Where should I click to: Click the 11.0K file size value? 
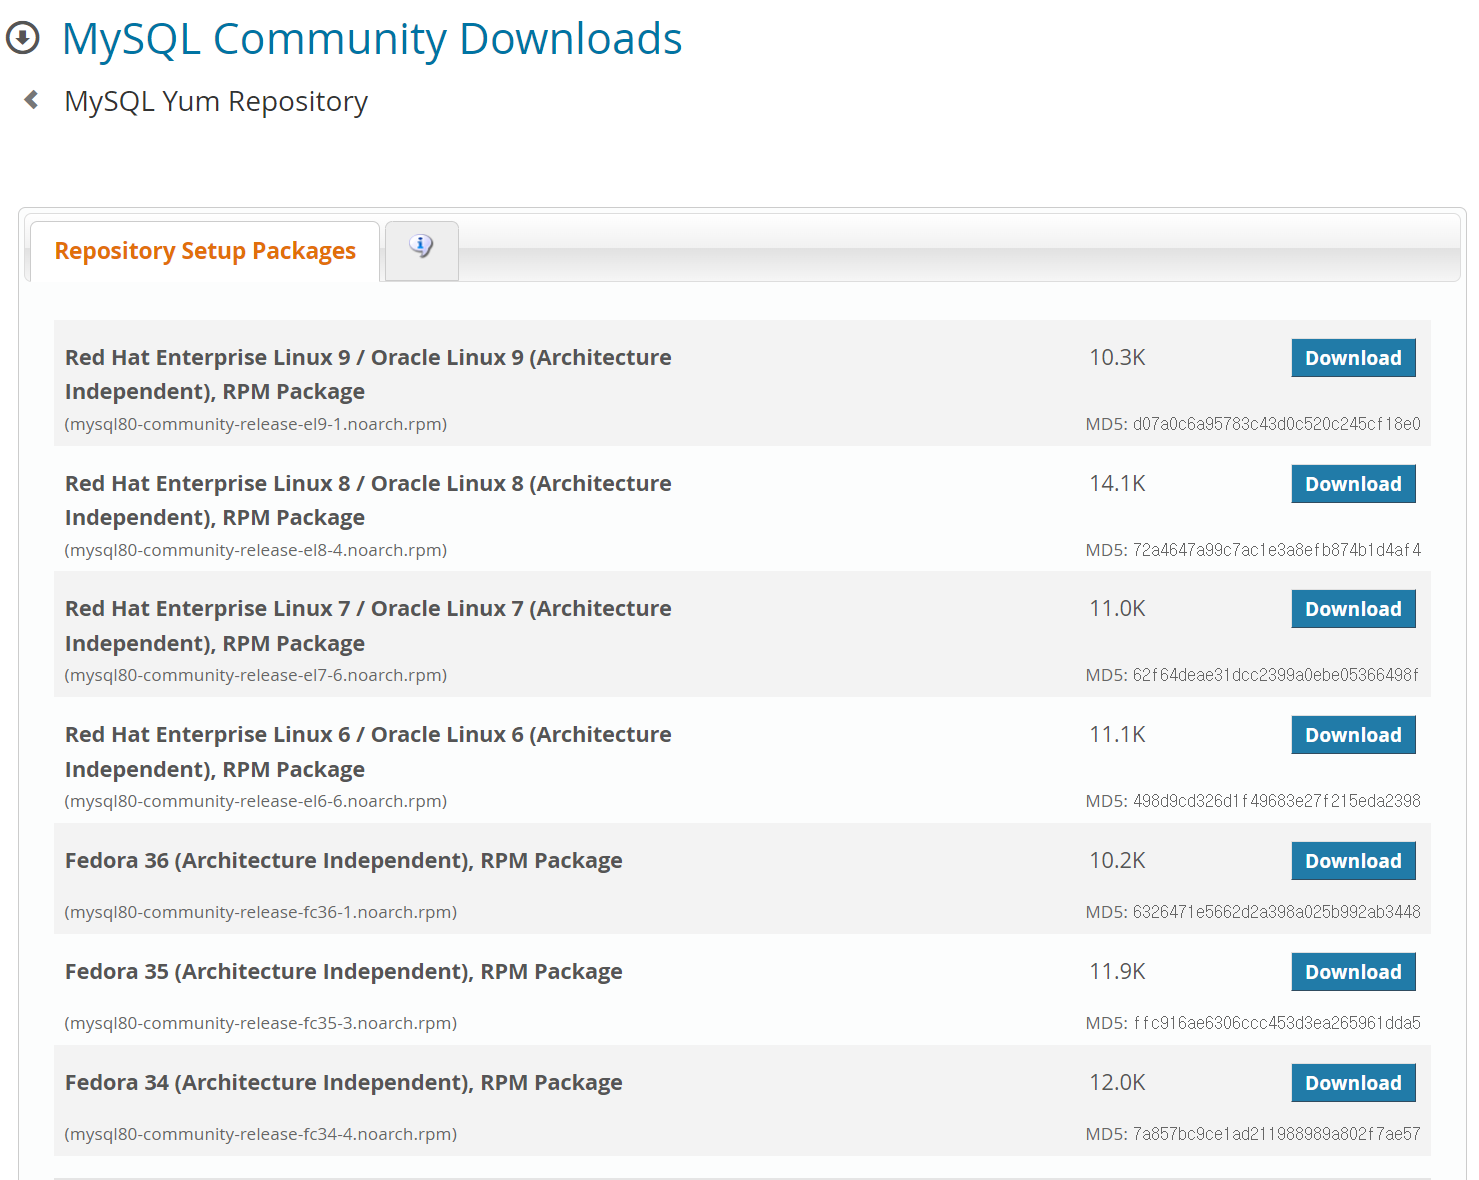pos(1117,609)
